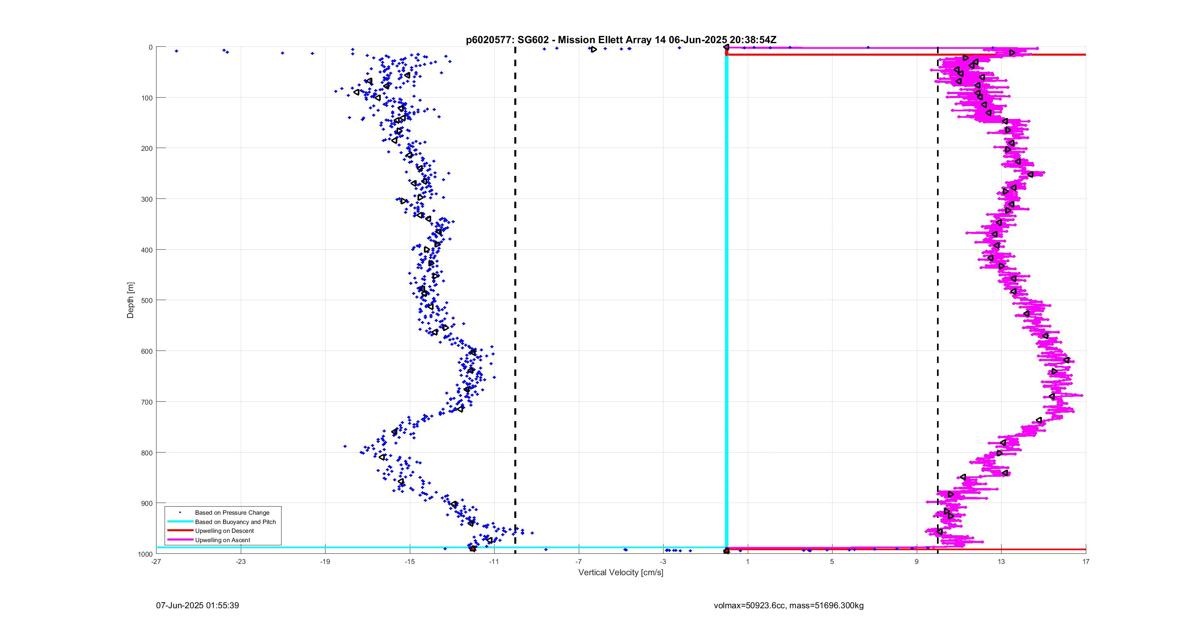Click depth tick label '300'

[146, 199]
